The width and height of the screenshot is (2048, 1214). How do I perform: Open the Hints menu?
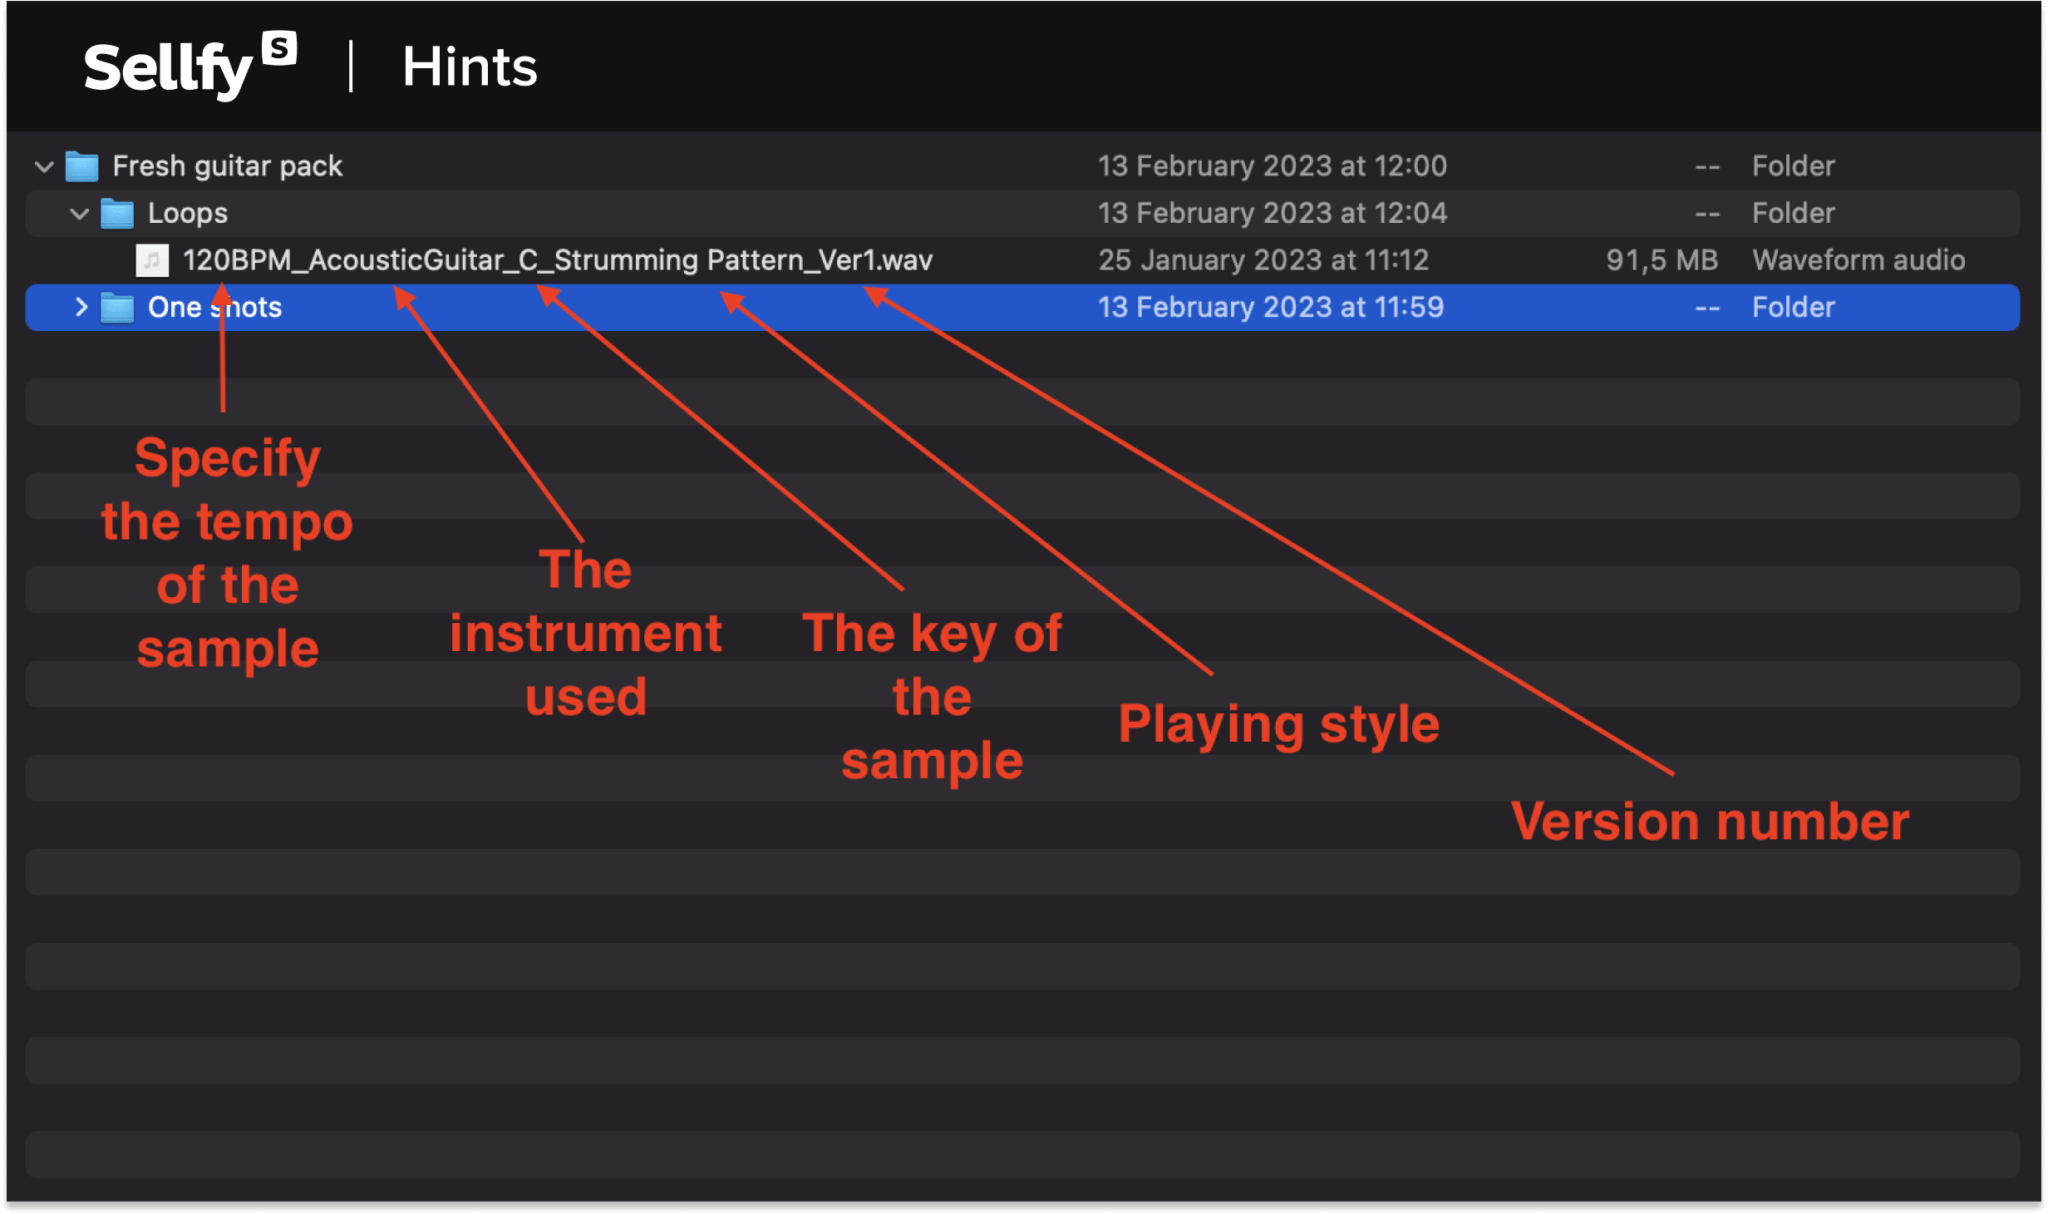coord(469,66)
